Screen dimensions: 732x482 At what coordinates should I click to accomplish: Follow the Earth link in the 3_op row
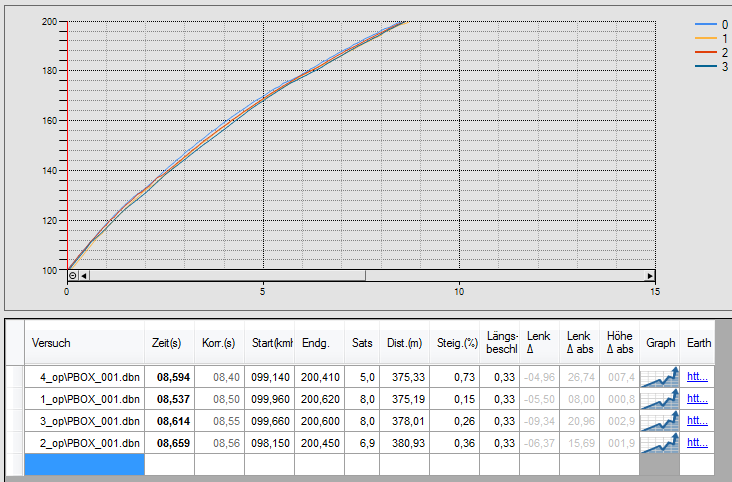(x=697, y=421)
